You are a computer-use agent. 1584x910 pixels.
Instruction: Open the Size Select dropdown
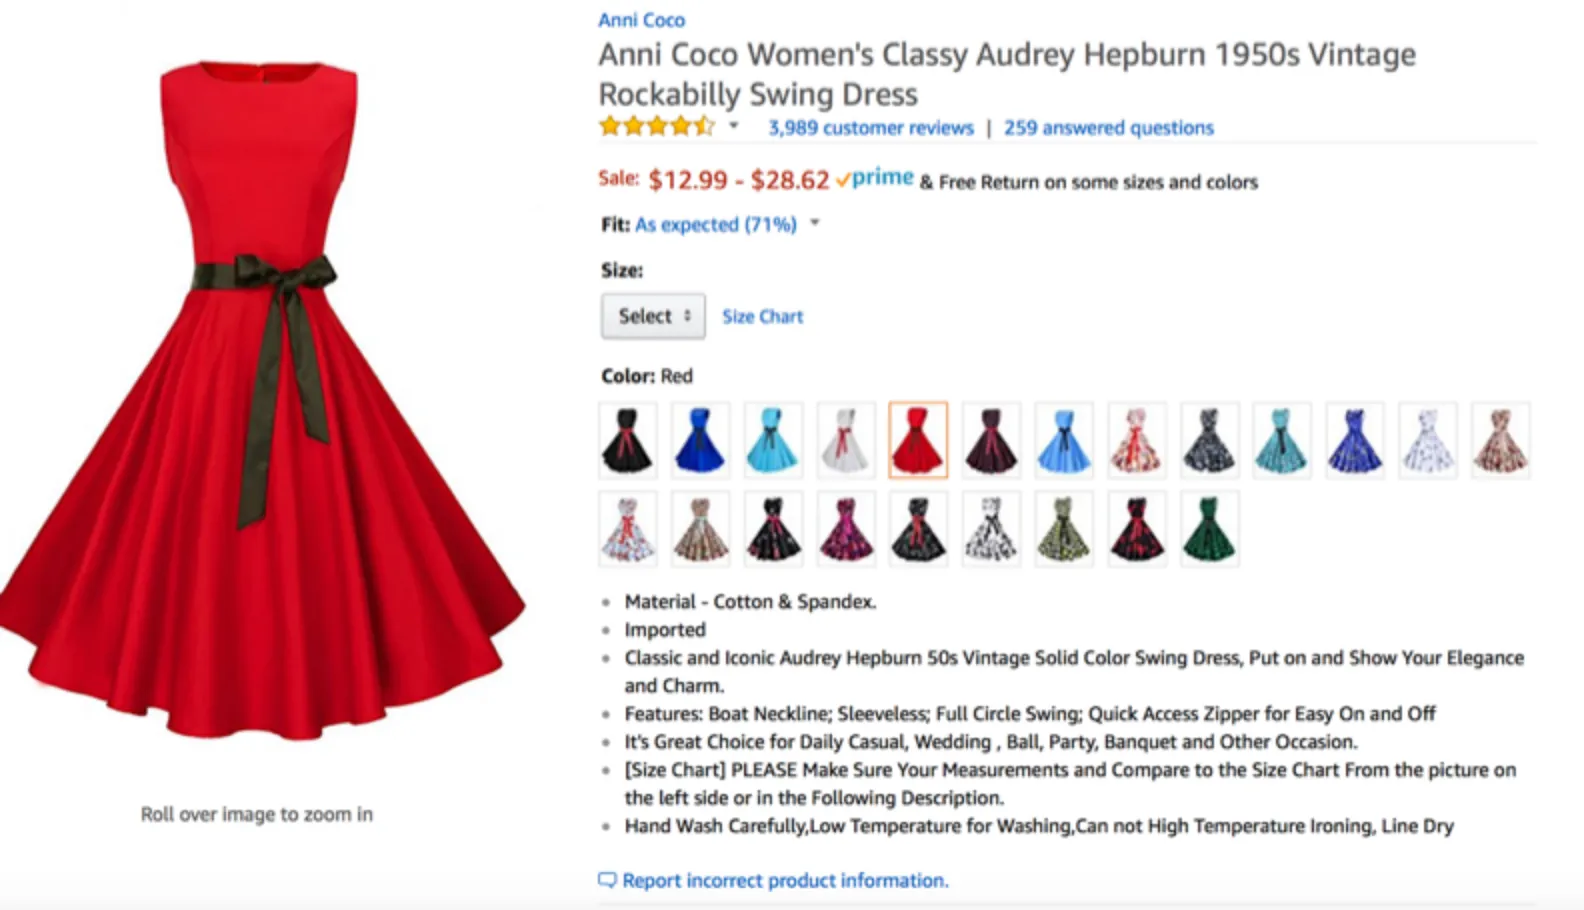653,316
